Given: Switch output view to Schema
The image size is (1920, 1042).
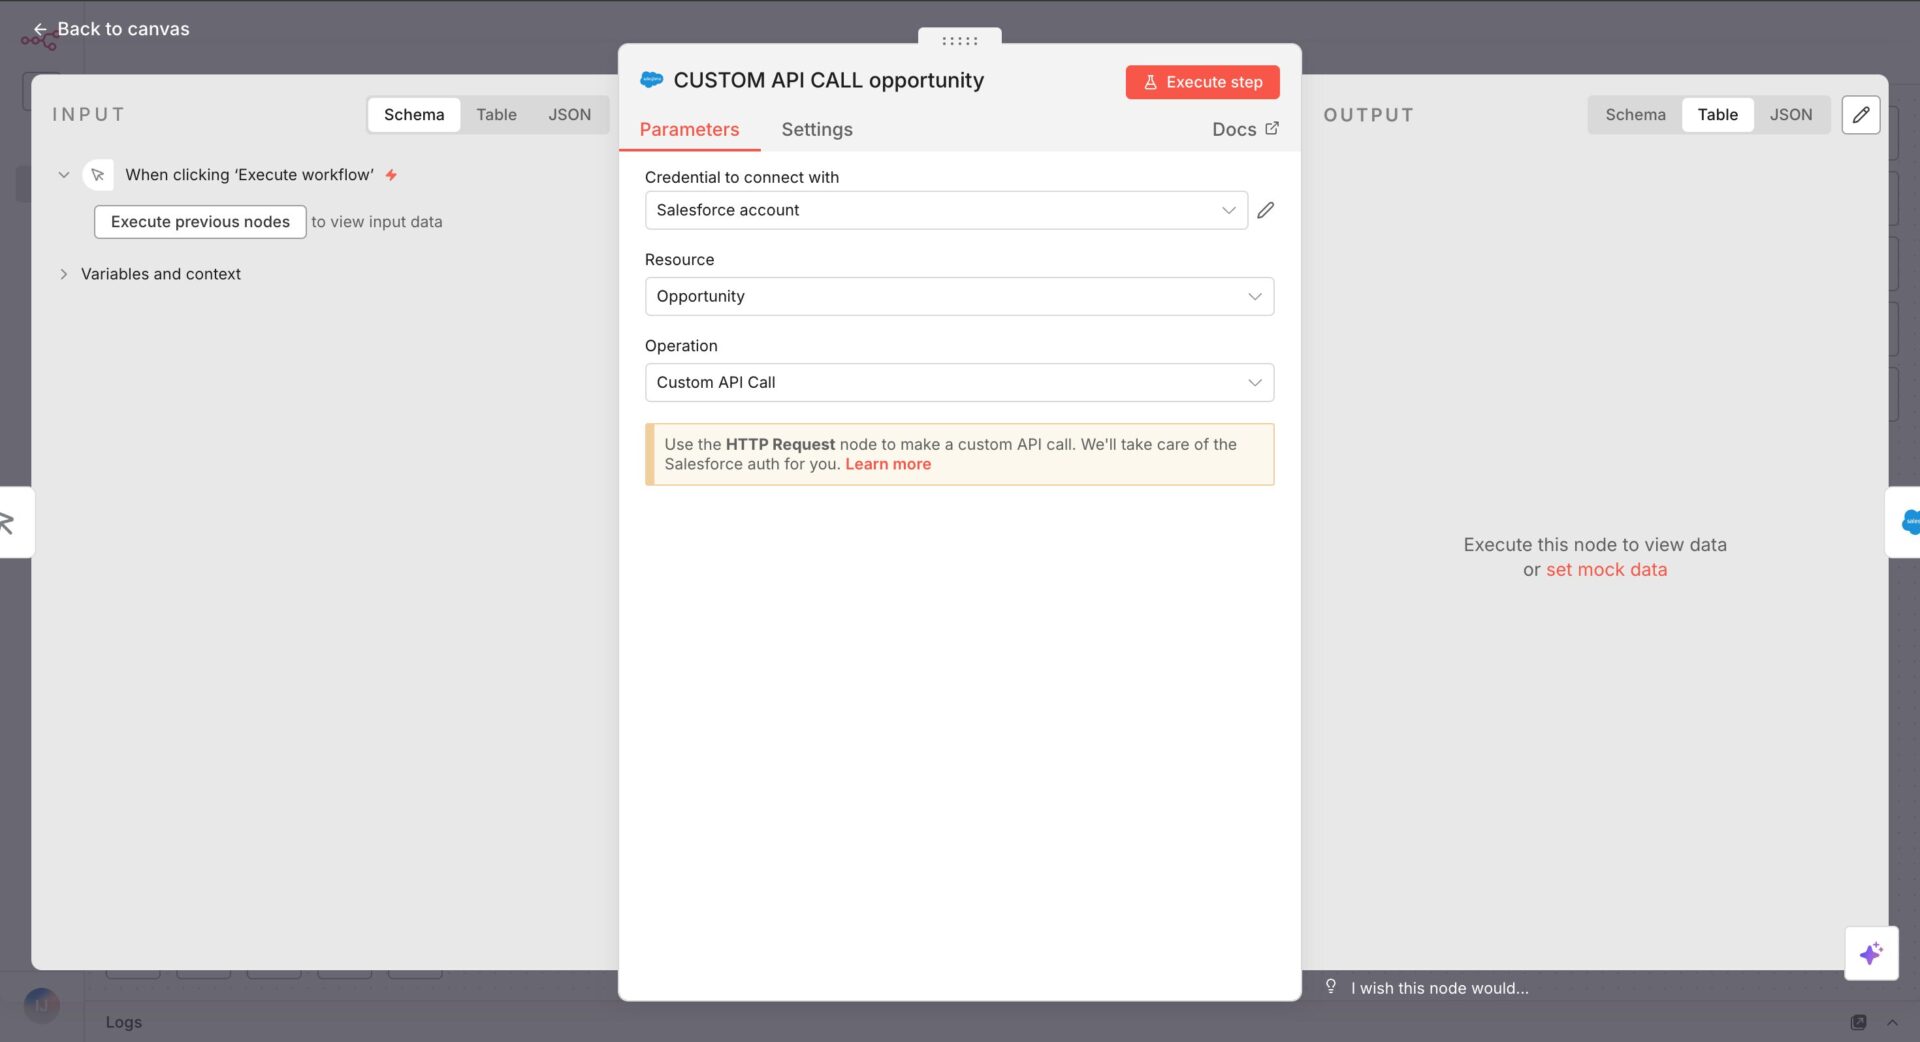Looking at the screenshot, I should 1635,115.
